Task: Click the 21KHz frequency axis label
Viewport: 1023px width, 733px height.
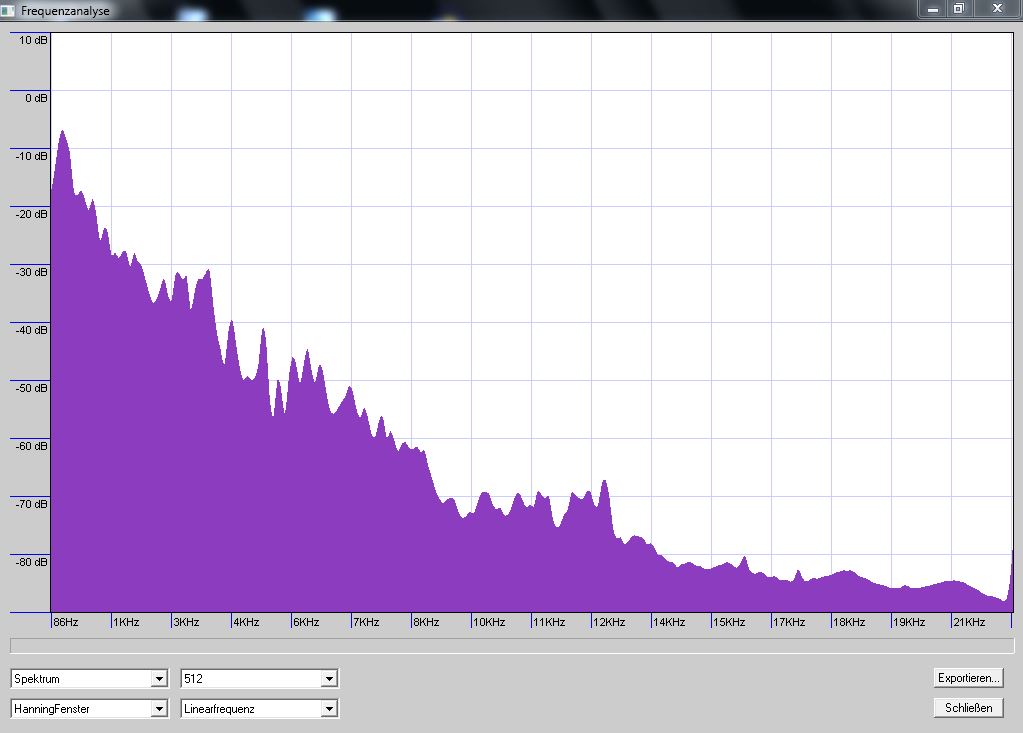Action: tap(970, 622)
